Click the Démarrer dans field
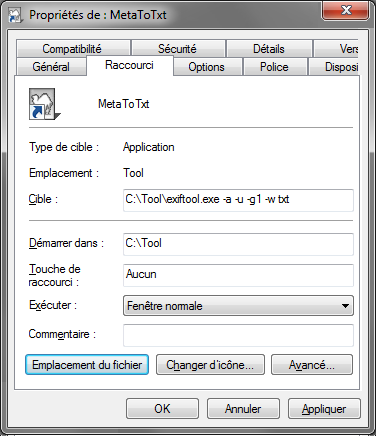Image resolution: width=376 pixels, height=436 pixels. tap(238, 244)
